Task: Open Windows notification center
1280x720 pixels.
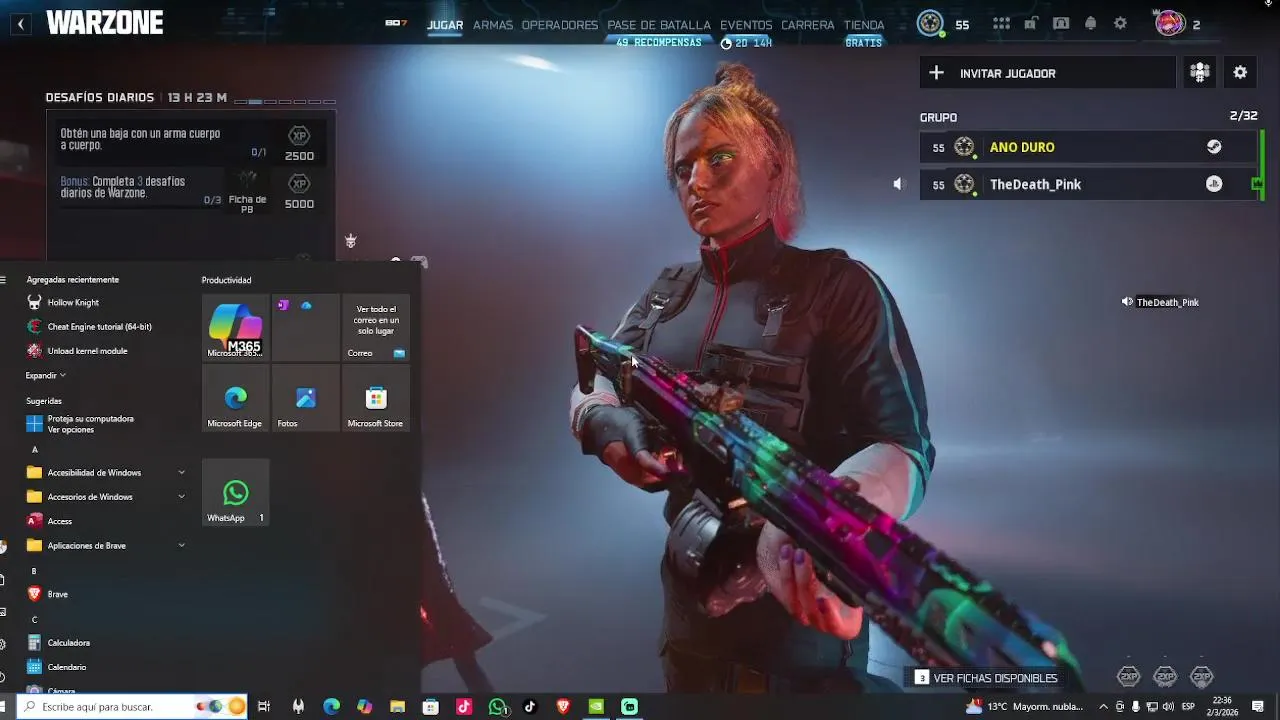Action: tap(1258, 706)
